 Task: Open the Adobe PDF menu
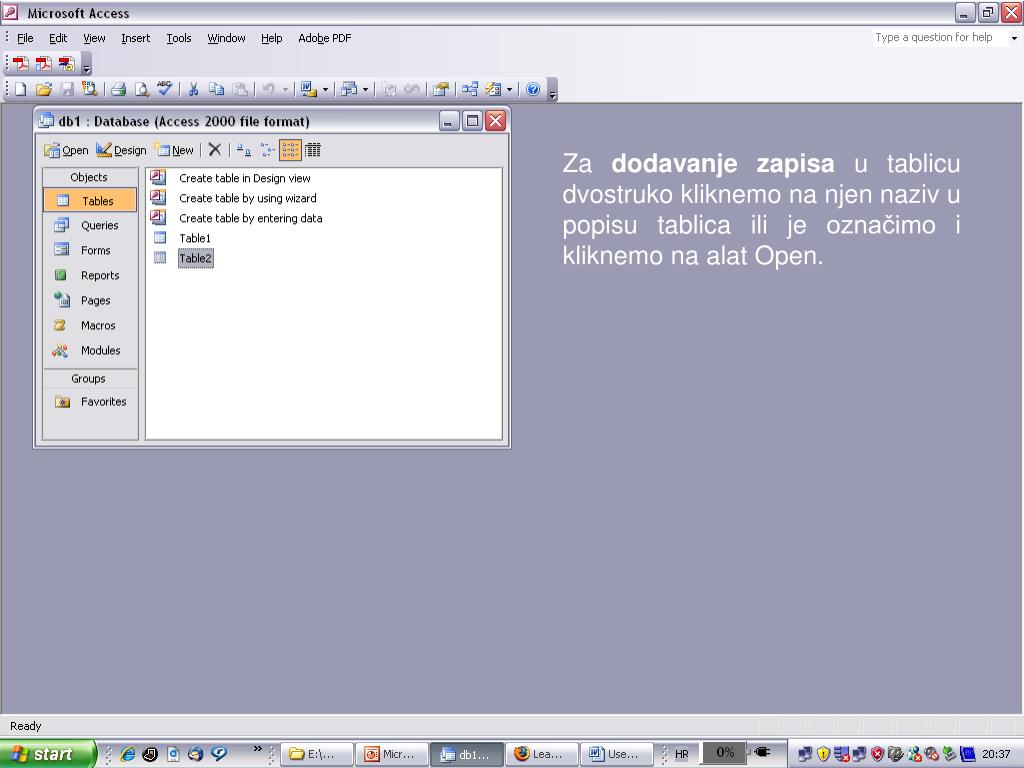pyautogui.click(x=325, y=38)
